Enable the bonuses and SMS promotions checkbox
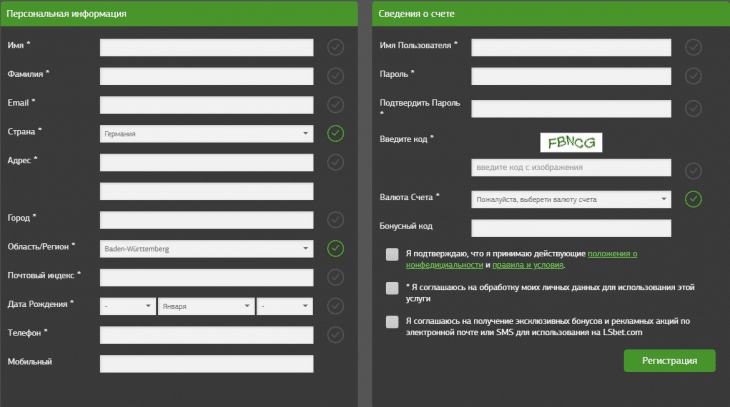 (392, 322)
